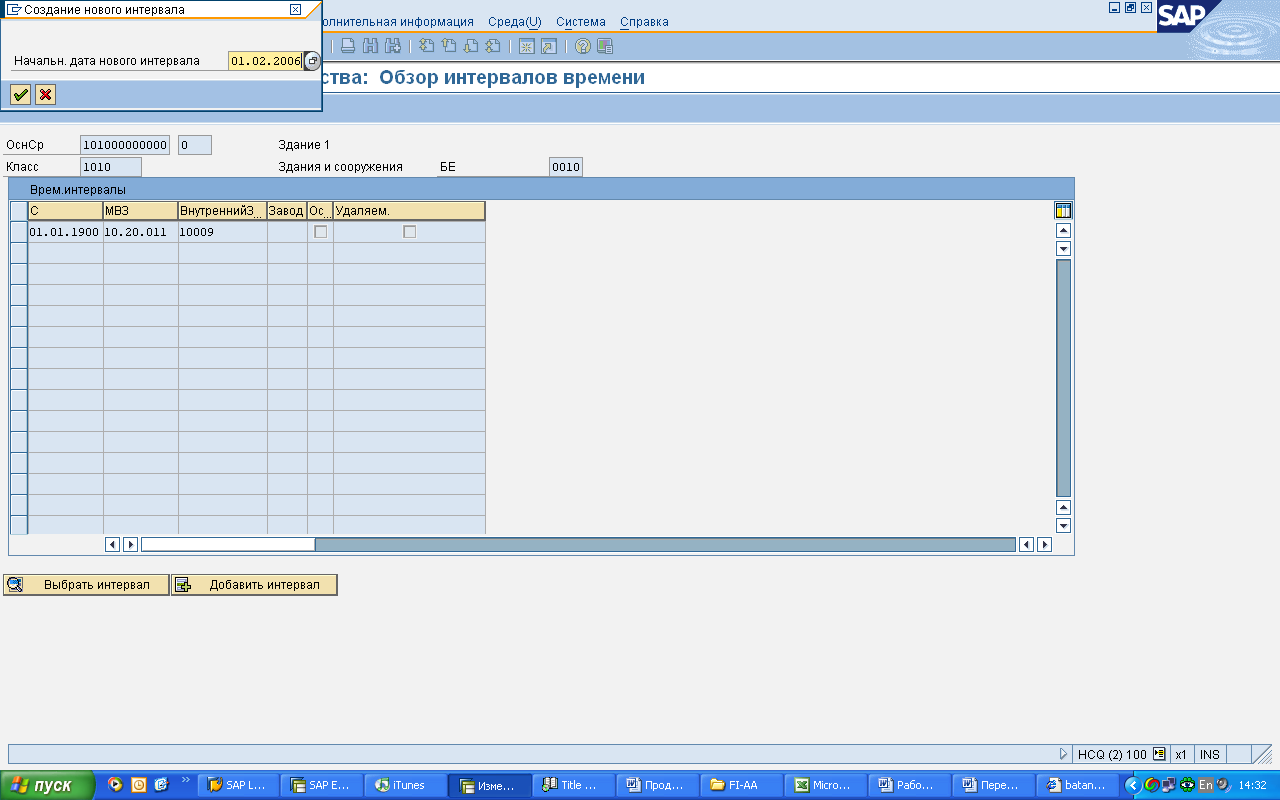
Task: Click the Create new session icon
Action: pyautogui.click(x=526, y=46)
